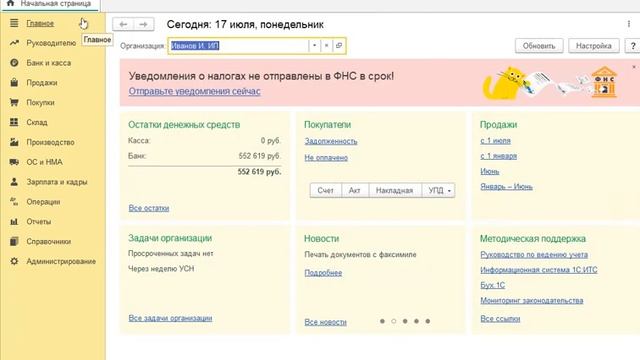Viewport: 640px width, 360px height.
Task: Create a new Счет document
Action: click(325, 191)
